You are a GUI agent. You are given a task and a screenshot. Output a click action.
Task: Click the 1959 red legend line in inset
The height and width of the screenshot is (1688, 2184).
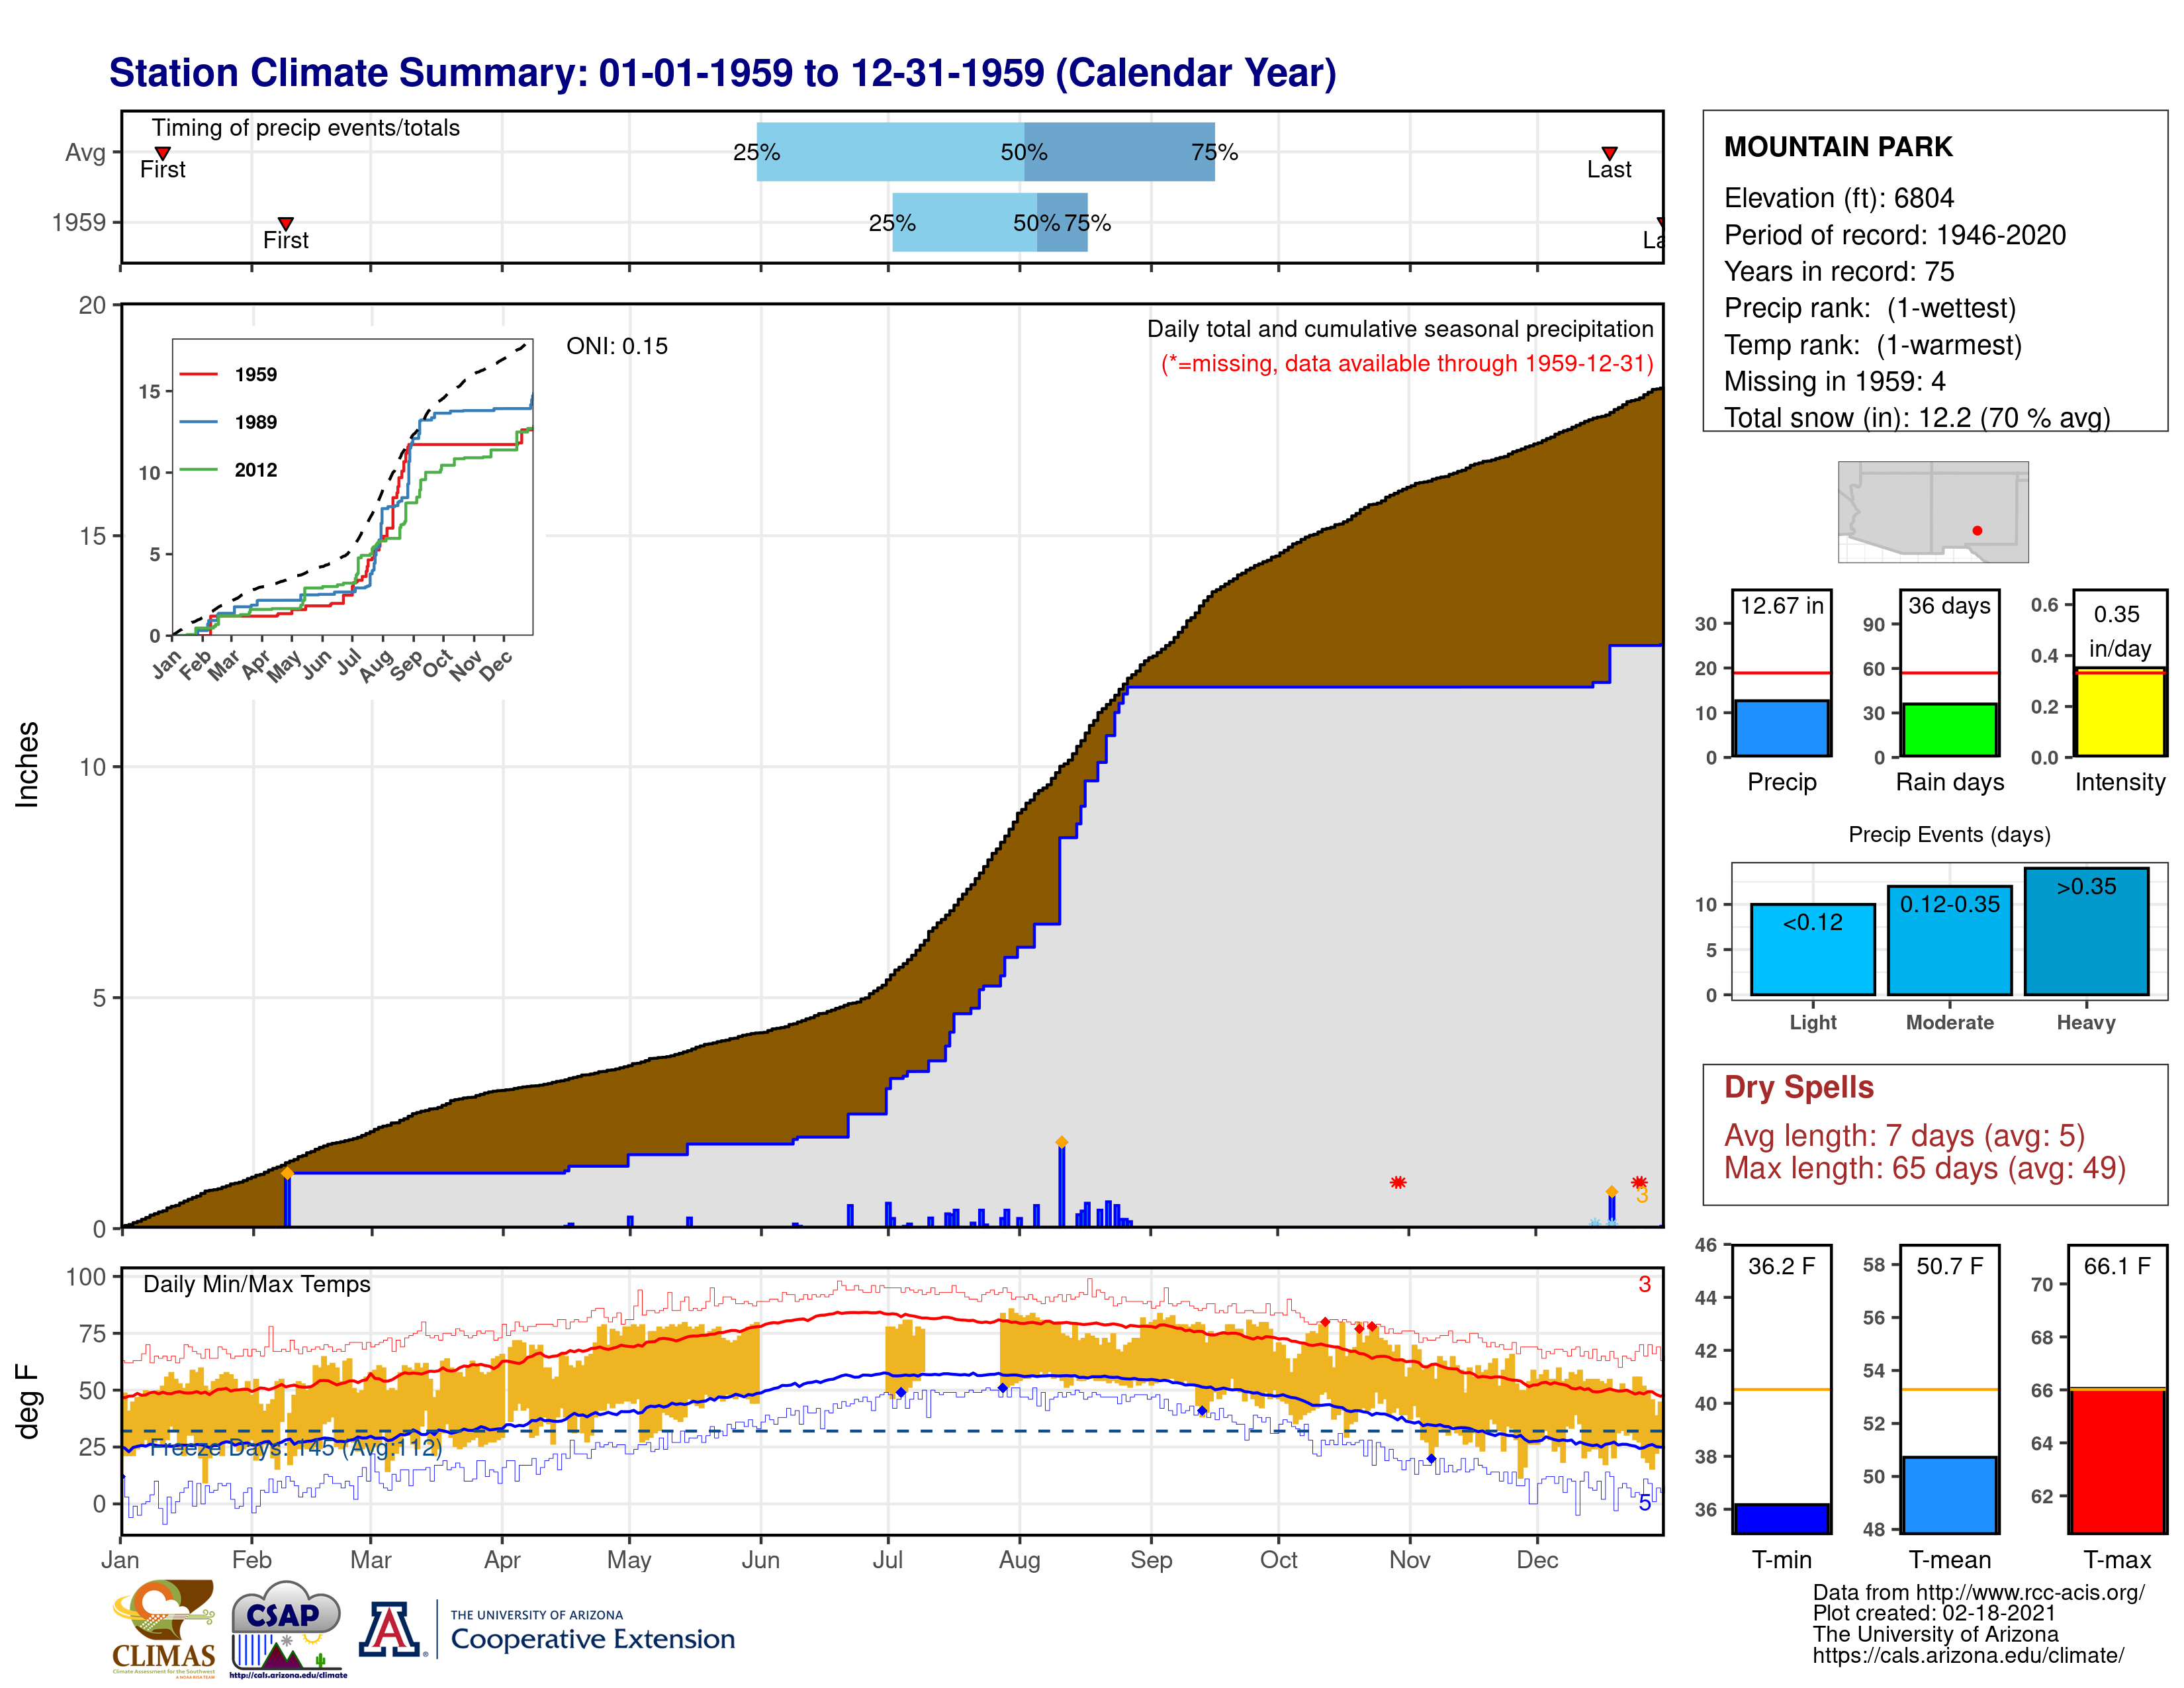(198, 374)
